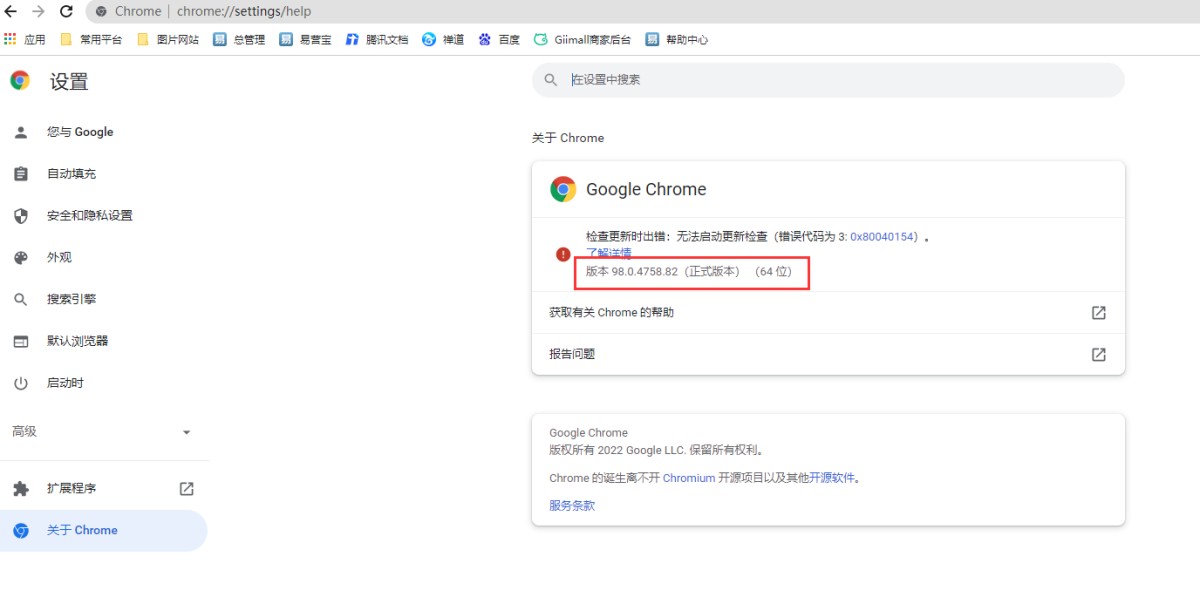
Task: Click external-link icon beside 扩展程序
Action: (x=186, y=489)
